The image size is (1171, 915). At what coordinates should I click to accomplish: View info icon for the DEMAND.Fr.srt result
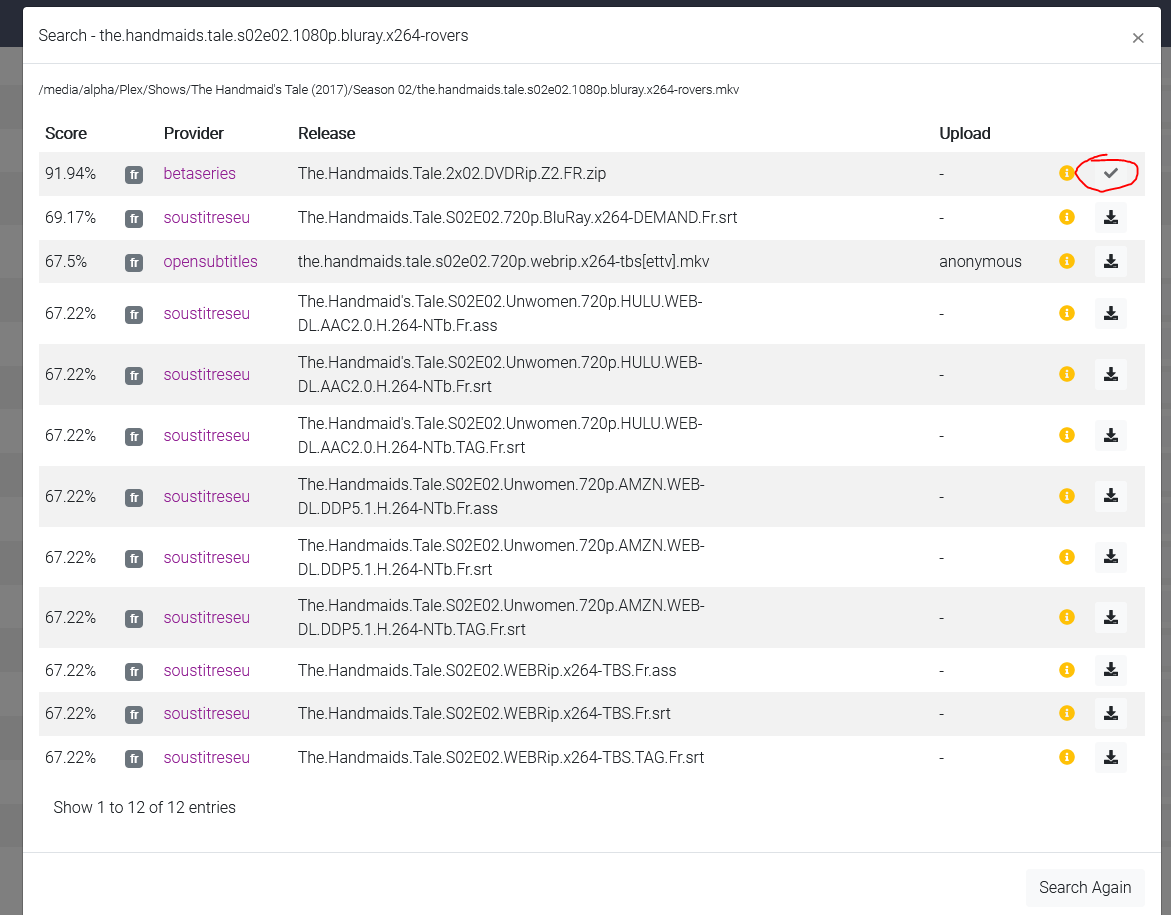tap(1066, 217)
